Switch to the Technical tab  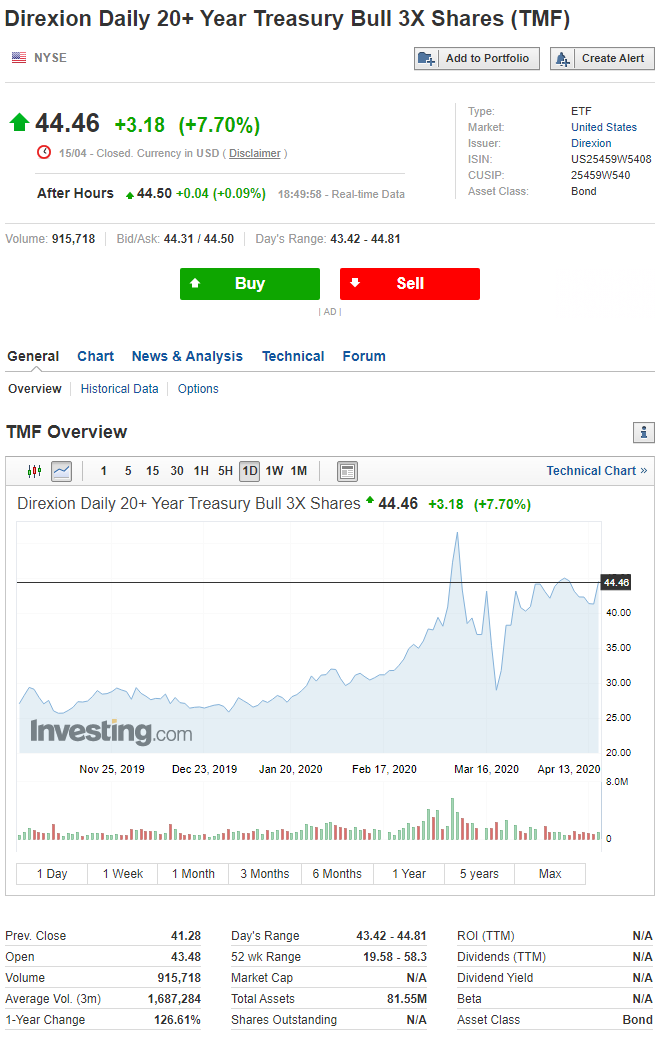(x=293, y=356)
